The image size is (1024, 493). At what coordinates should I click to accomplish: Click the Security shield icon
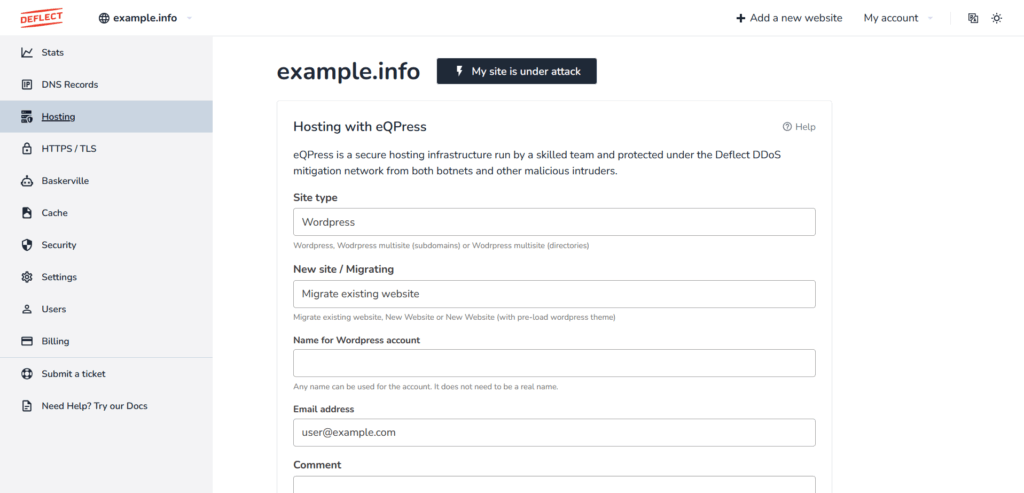pos(27,245)
